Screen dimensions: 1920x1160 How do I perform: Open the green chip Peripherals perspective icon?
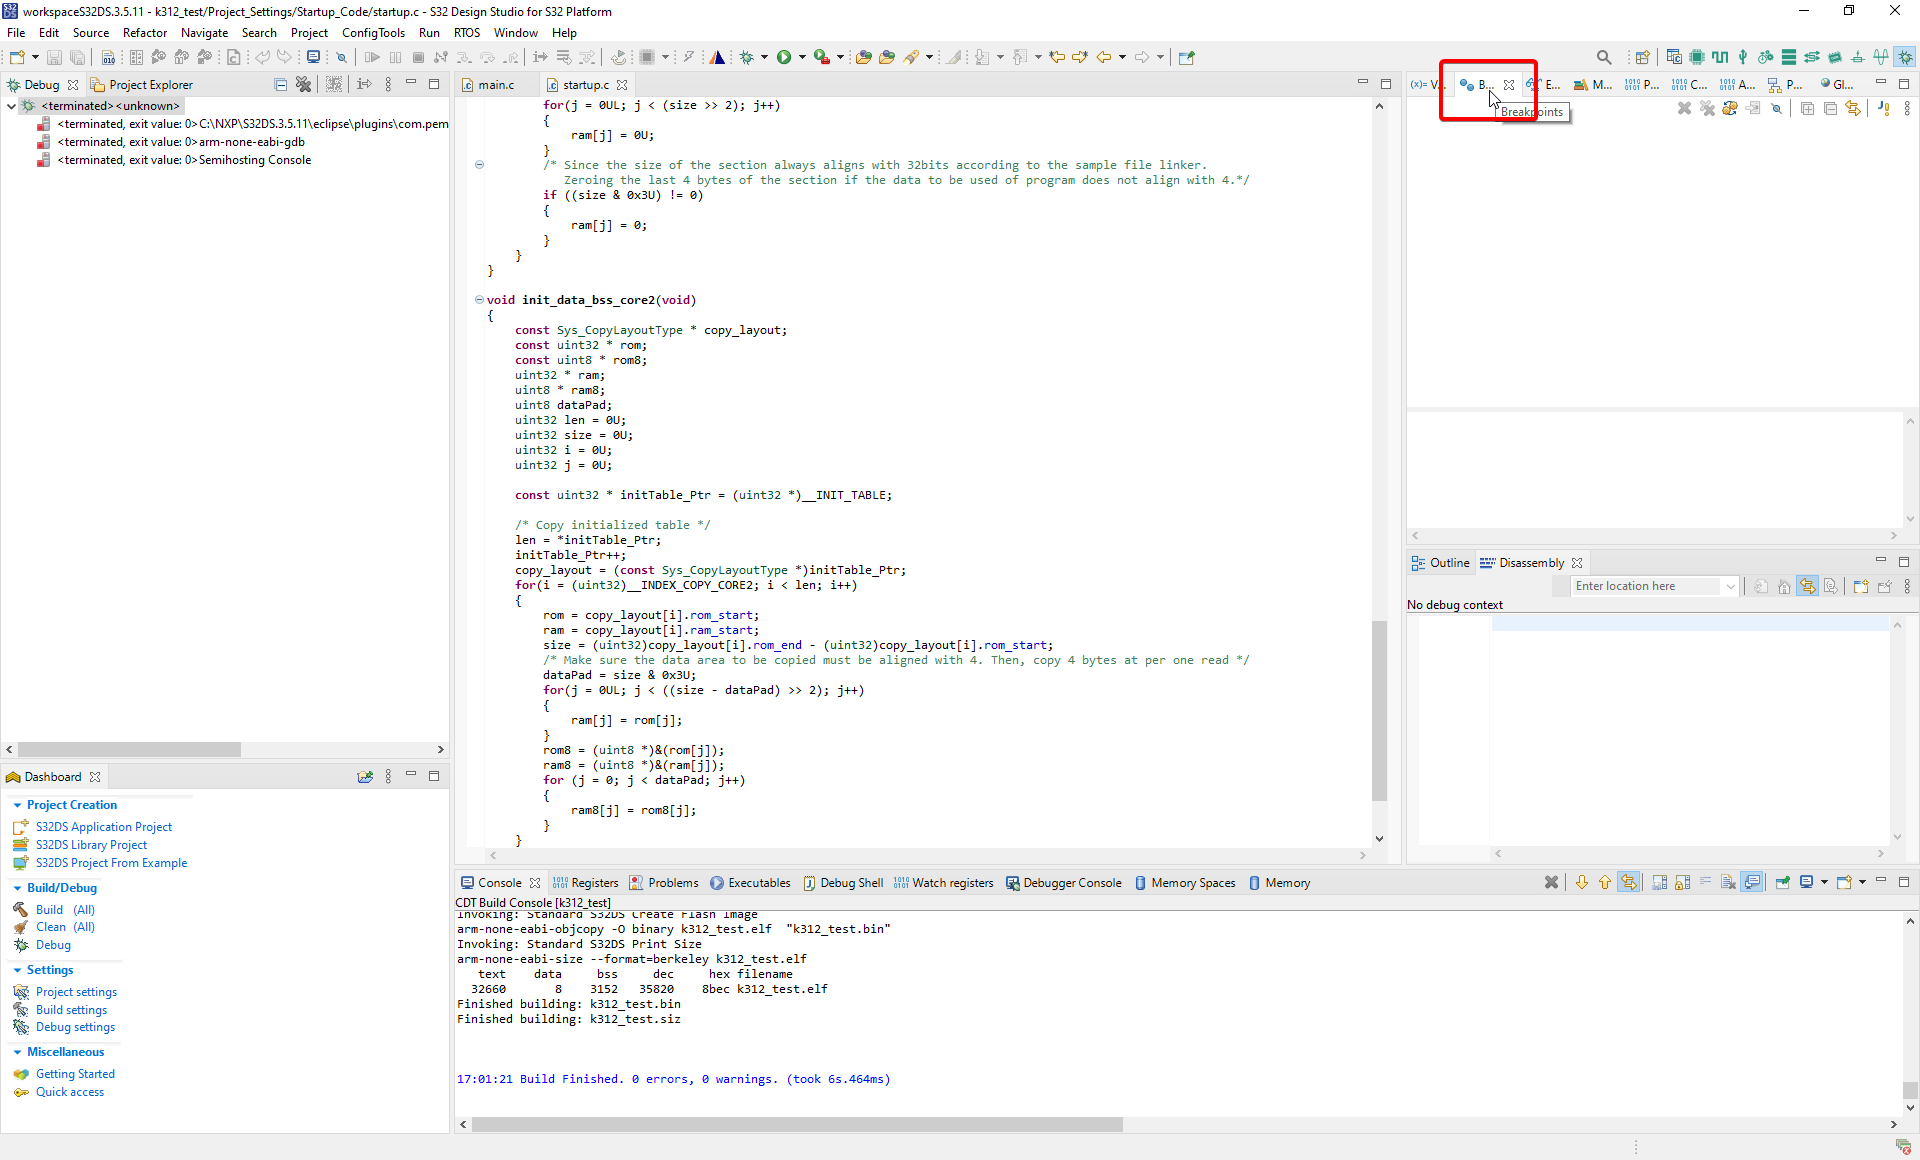(x=1697, y=57)
